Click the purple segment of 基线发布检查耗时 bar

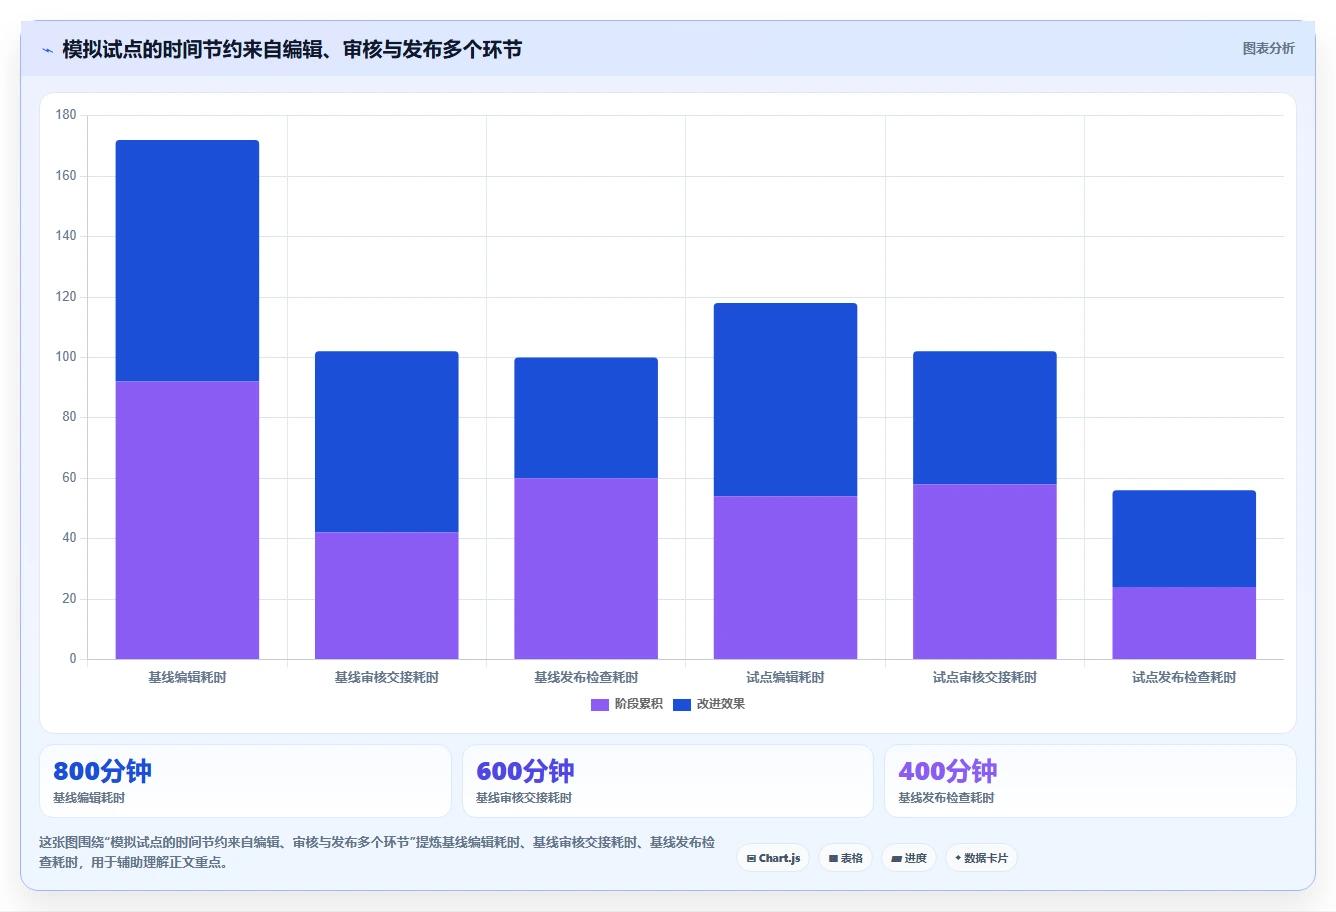tap(586, 568)
